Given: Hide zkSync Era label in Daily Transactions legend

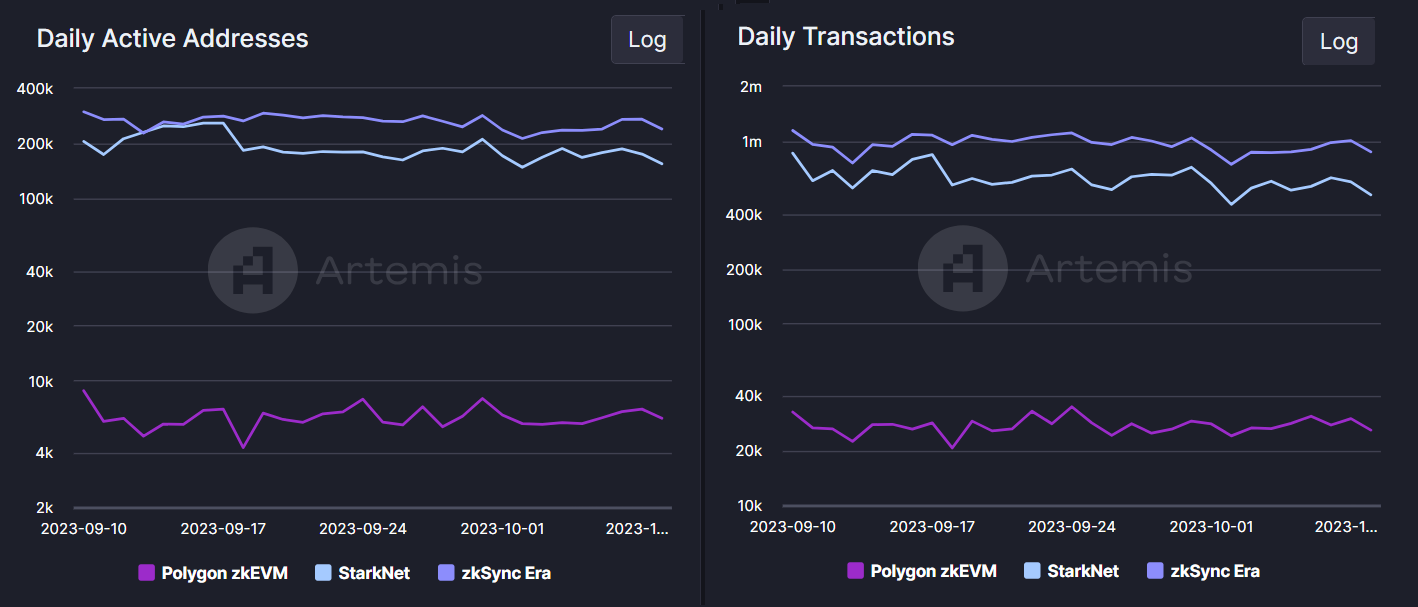Looking at the screenshot, I should click(x=1214, y=571).
